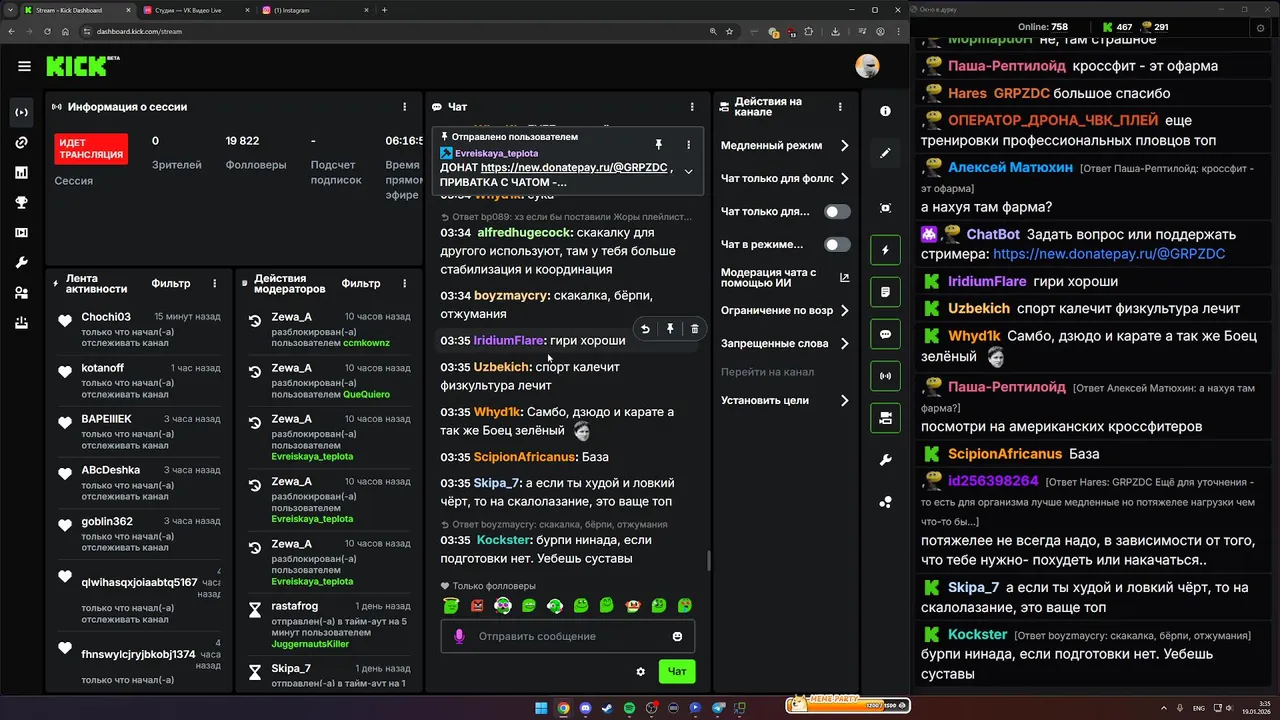Click the profile avatar at top right

pos(867,66)
